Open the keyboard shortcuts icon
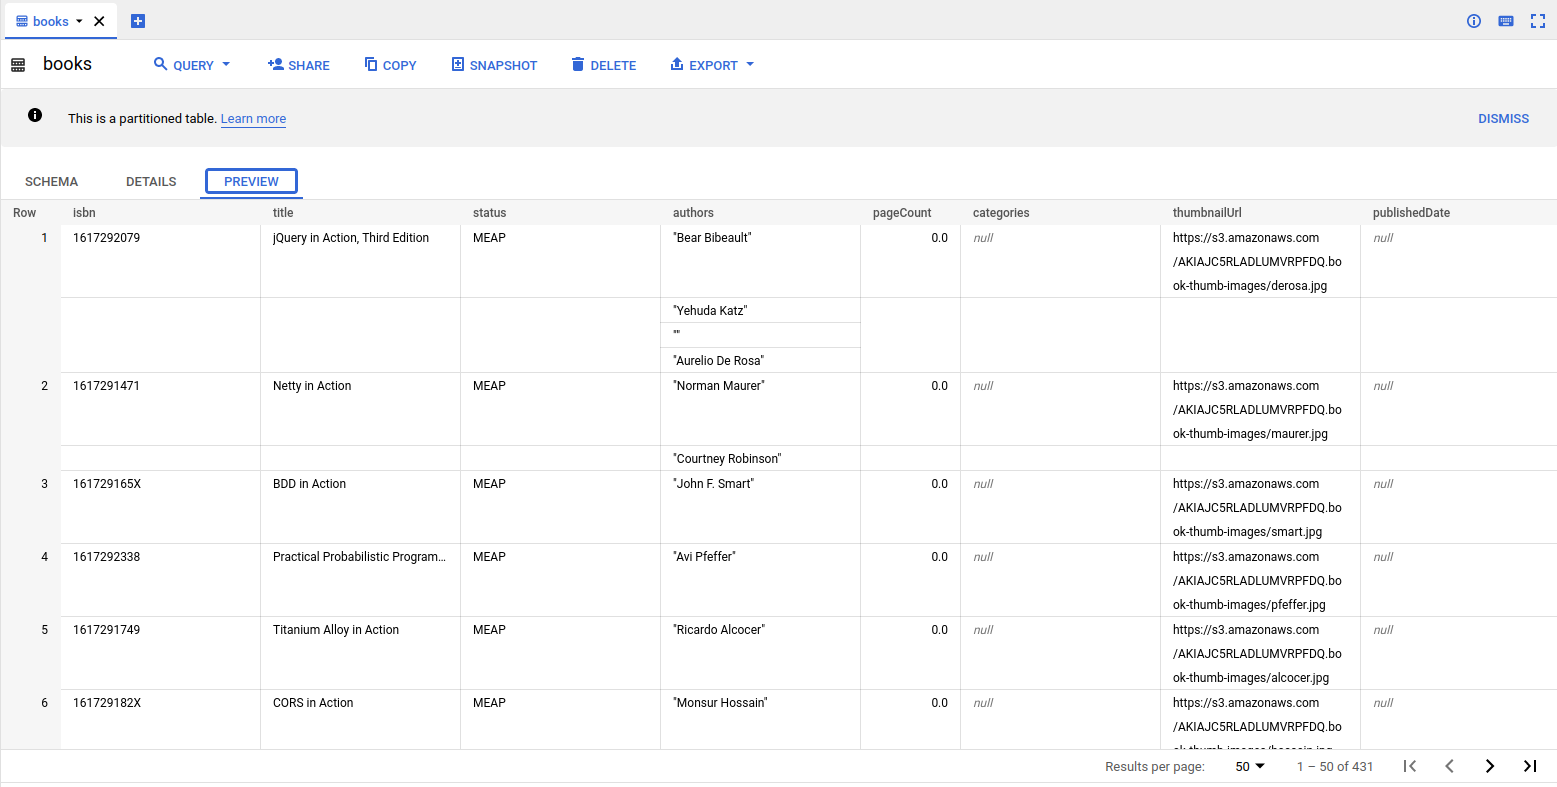The height and width of the screenshot is (787, 1557). 1505,20
